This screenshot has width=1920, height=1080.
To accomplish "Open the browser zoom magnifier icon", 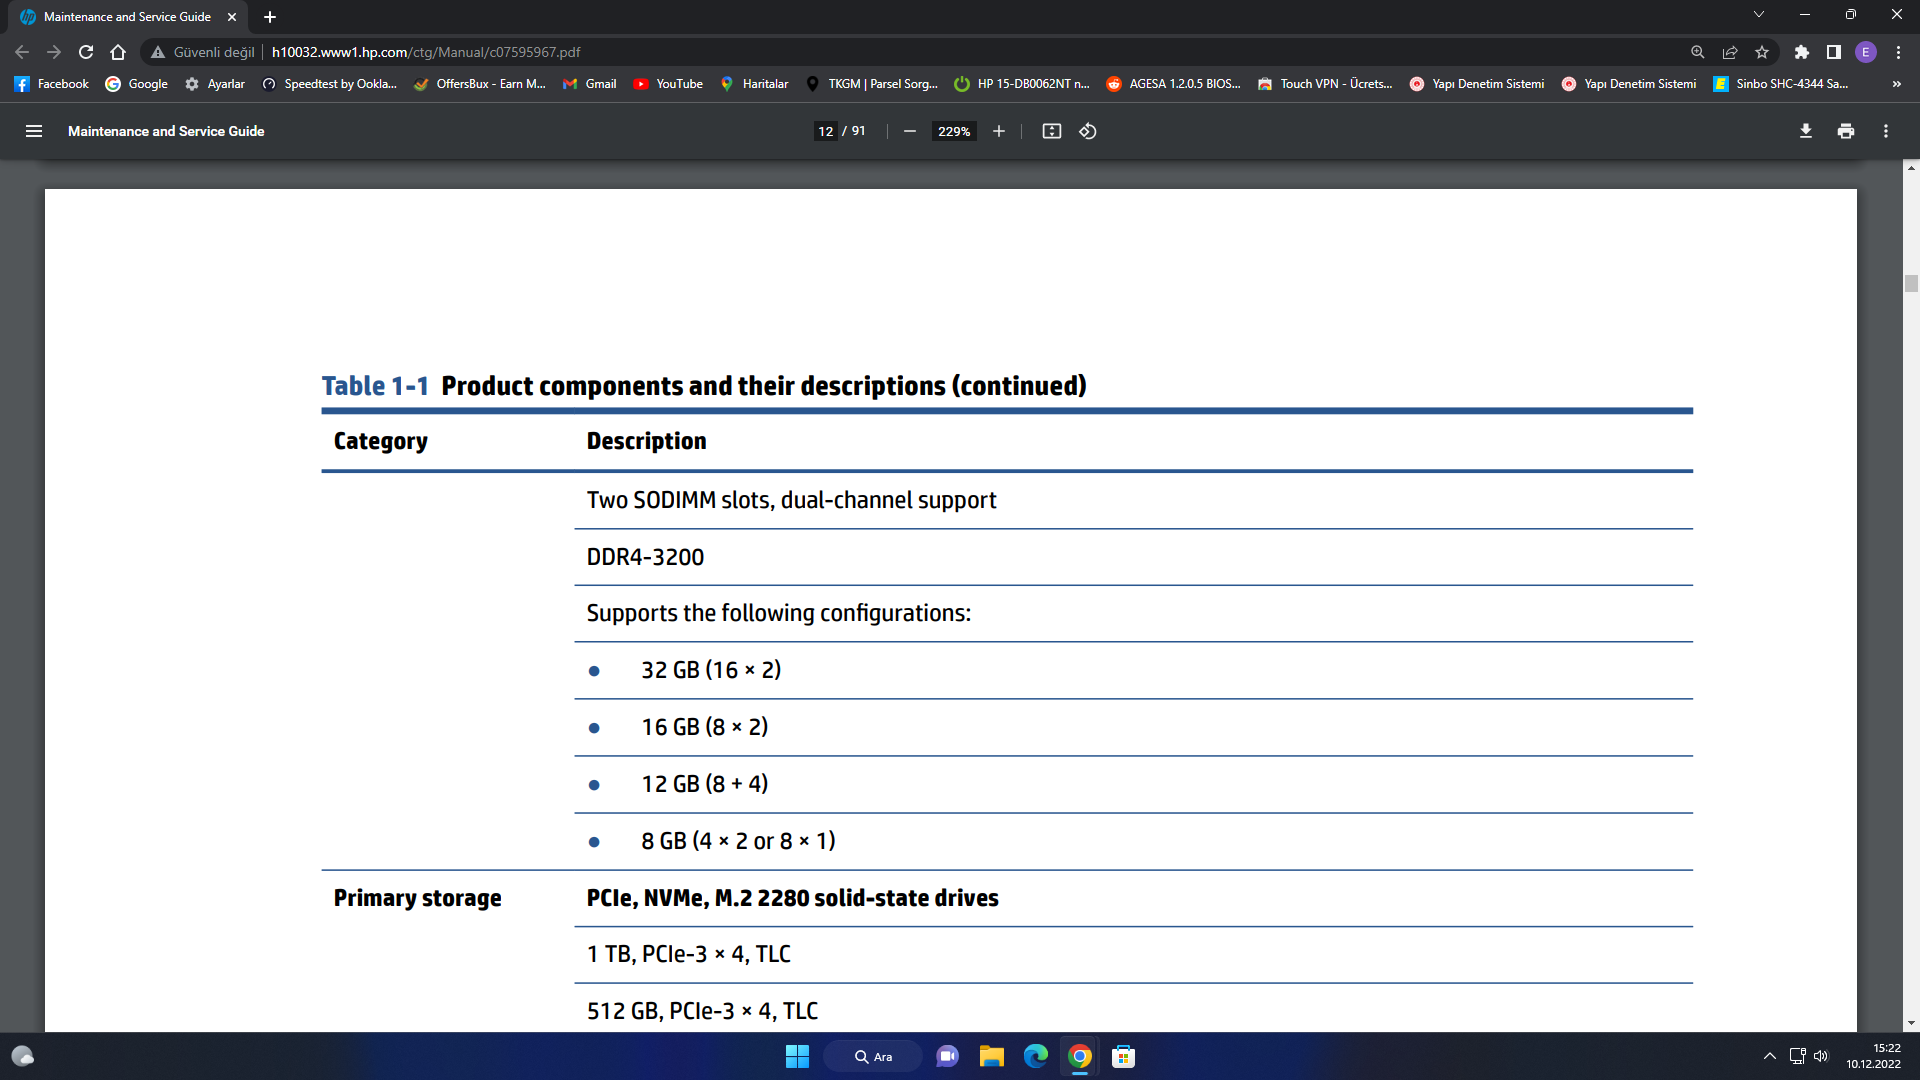I will (x=1698, y=52).
